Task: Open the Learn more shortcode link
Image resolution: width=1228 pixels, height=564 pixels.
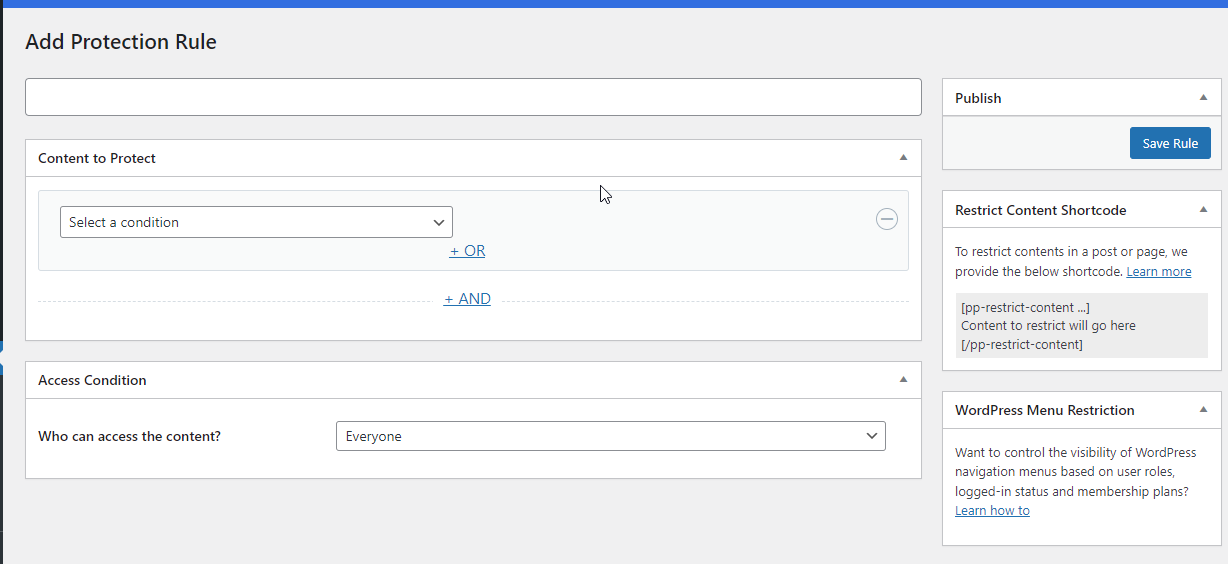Action: [1159, 271]
